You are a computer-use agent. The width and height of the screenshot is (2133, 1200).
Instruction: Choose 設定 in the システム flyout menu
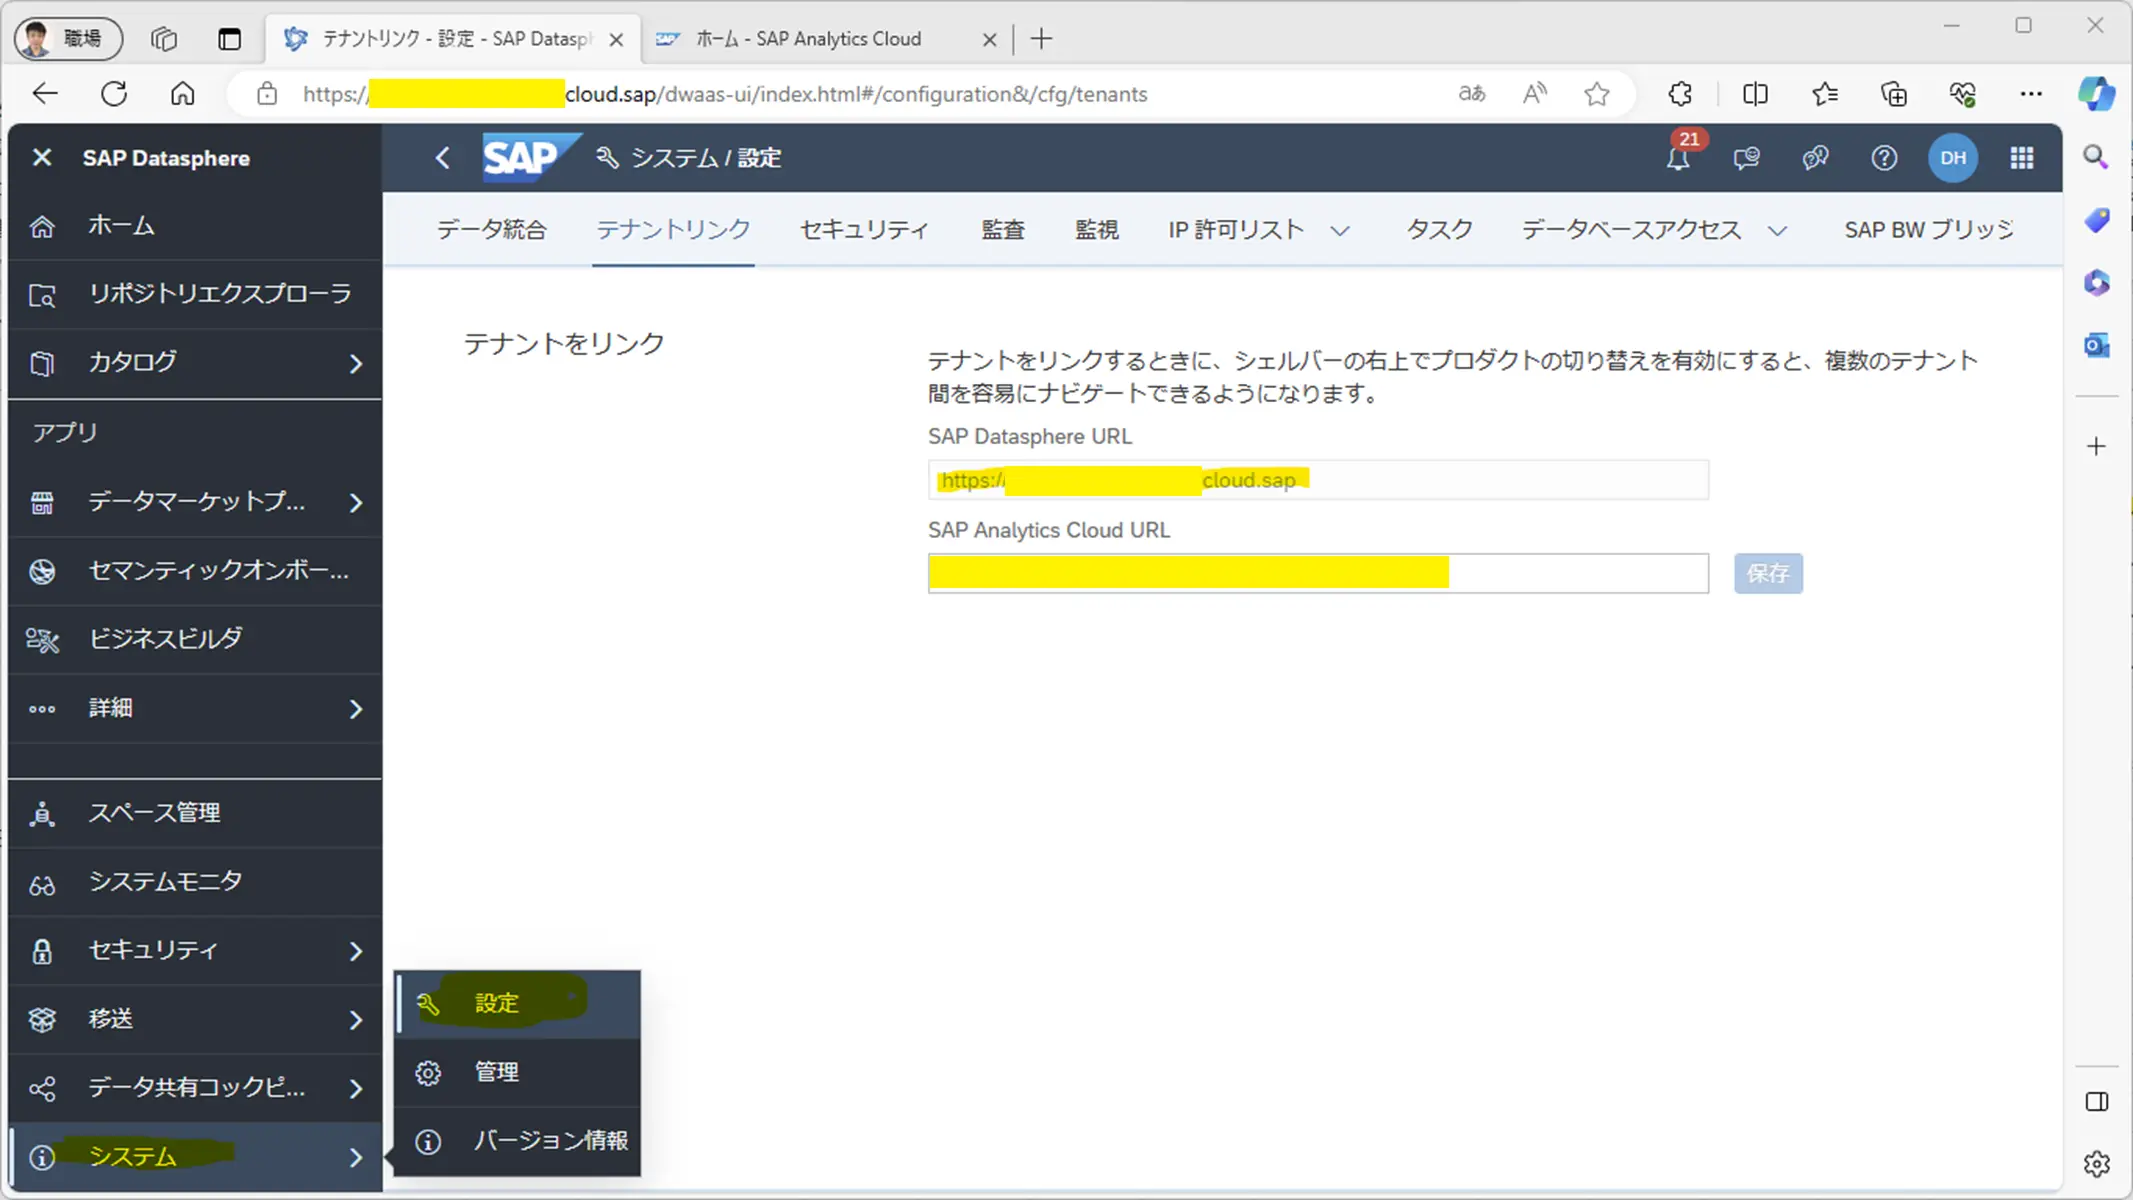point(517,1004)
